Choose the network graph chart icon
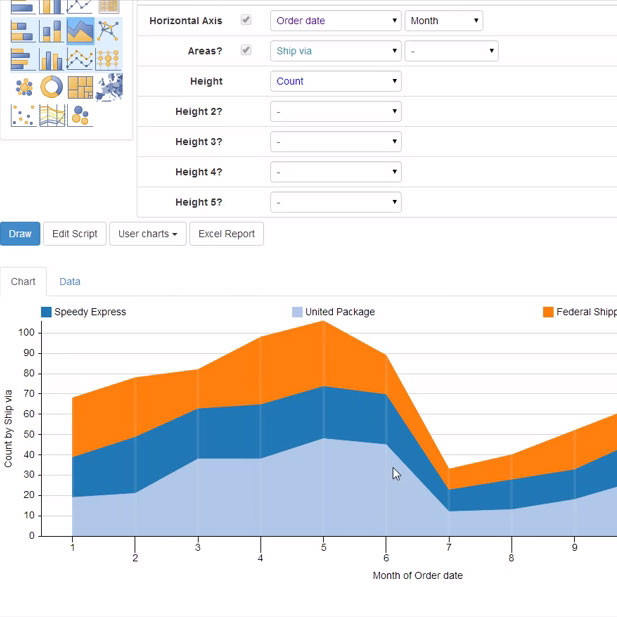 [108, 31]
